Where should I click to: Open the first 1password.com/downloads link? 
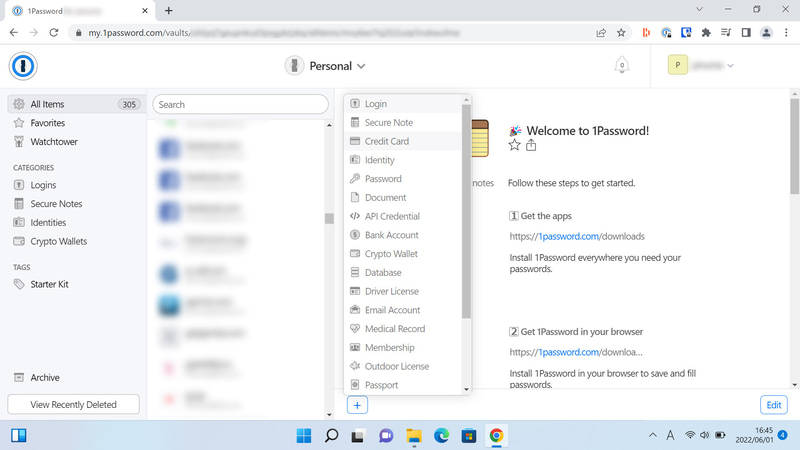pyautogui.click(x=577, y=236)
